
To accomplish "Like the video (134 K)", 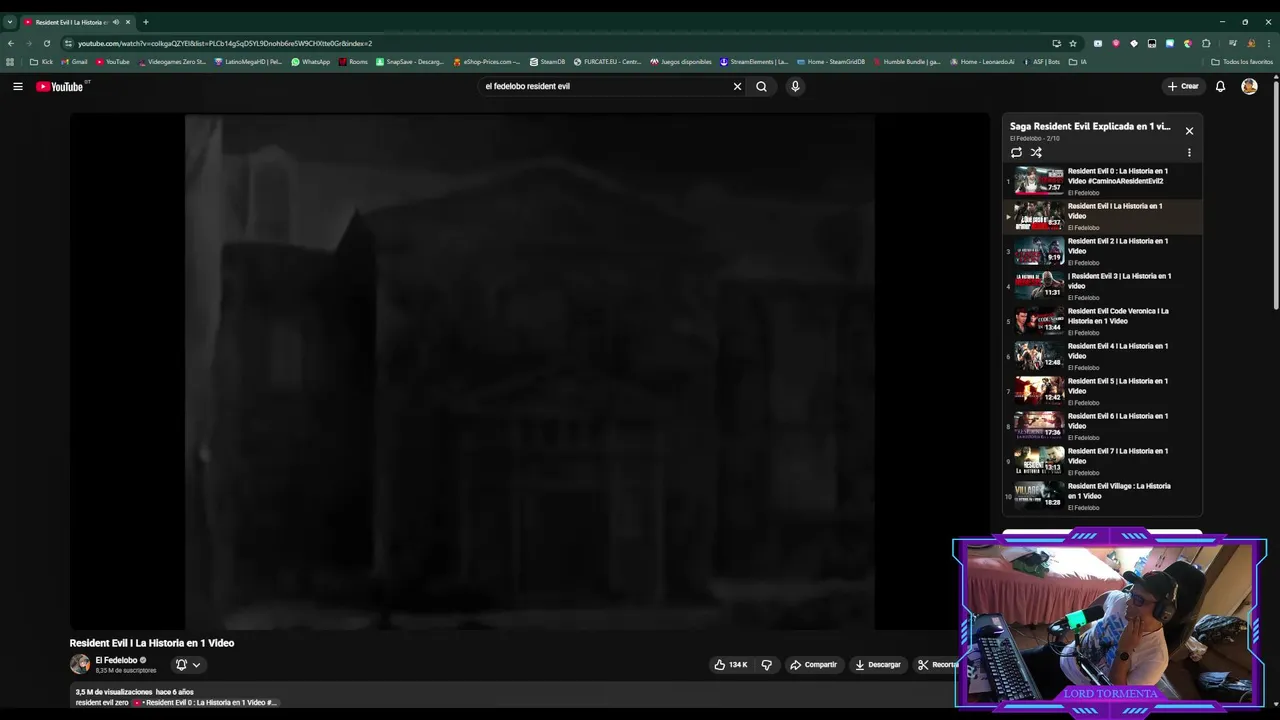I will [731, 664].
